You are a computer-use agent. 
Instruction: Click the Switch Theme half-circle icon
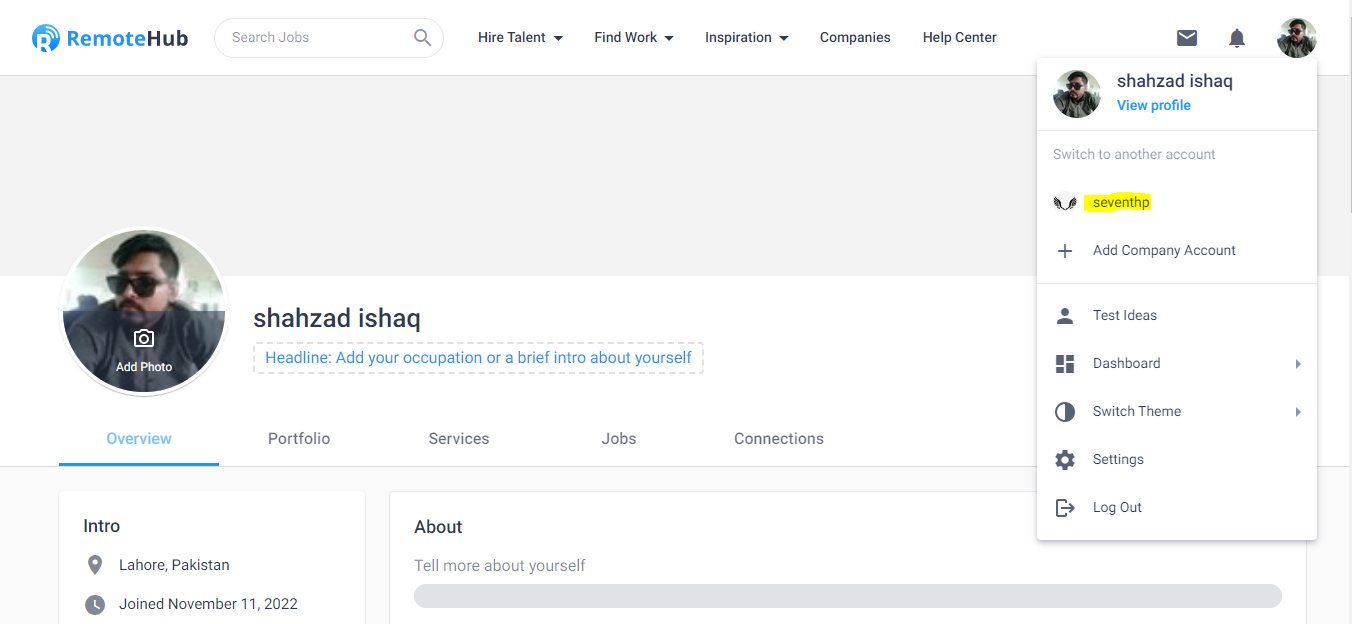[1065, 412]
